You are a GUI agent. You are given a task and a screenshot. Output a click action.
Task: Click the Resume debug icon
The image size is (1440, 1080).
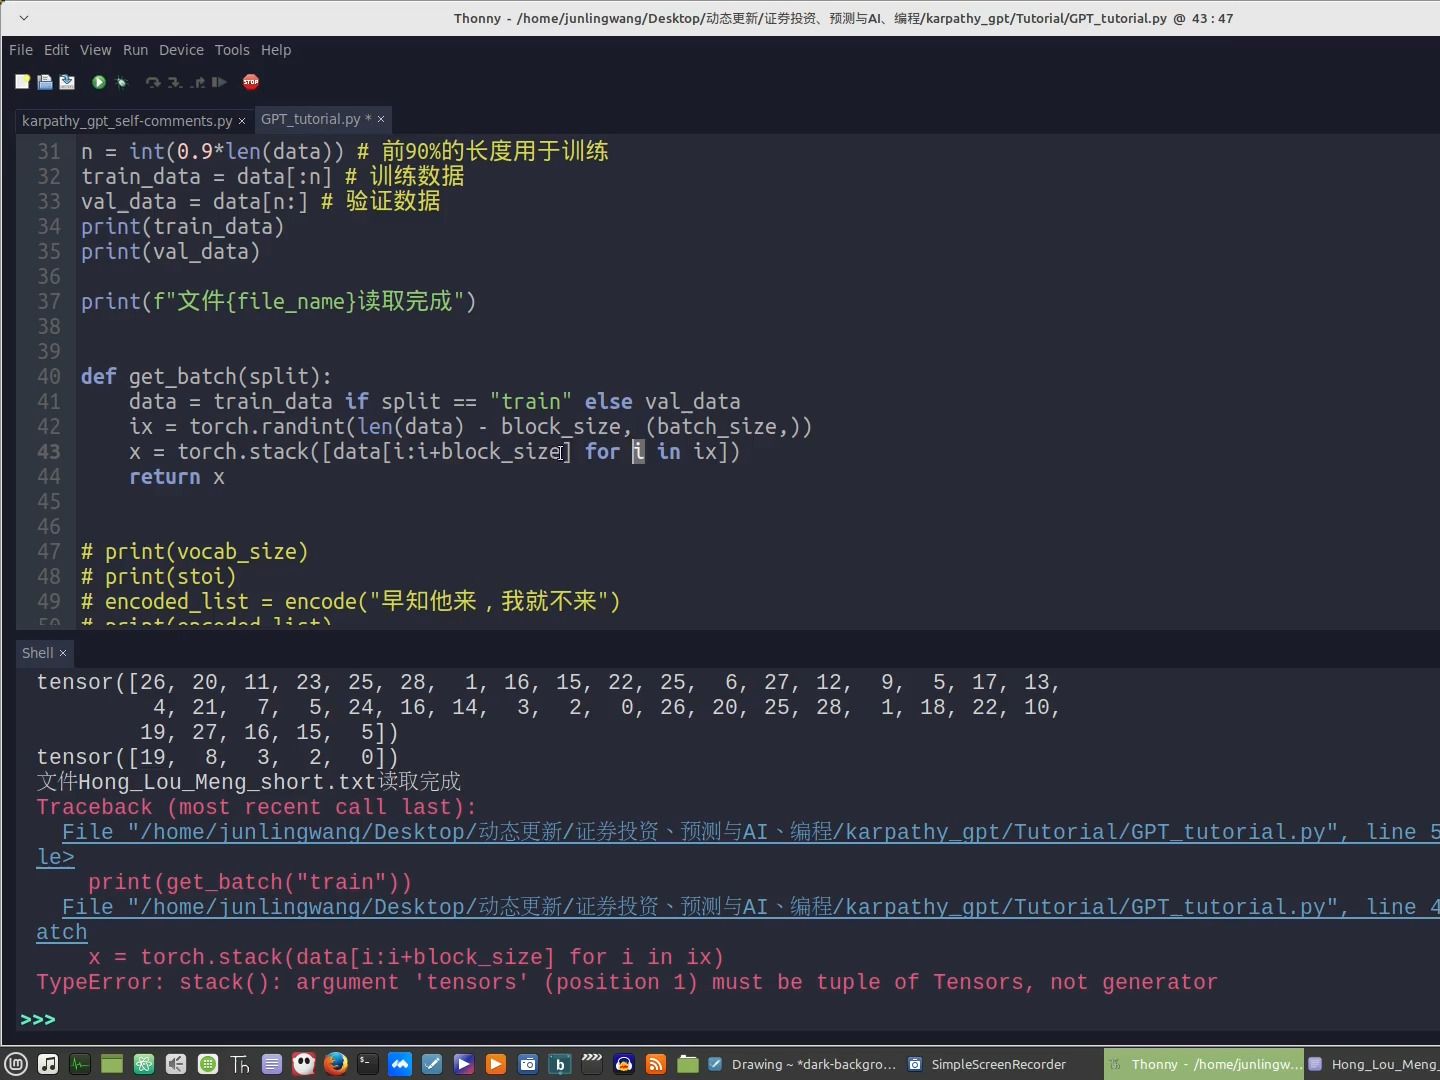tap(220, 82)
